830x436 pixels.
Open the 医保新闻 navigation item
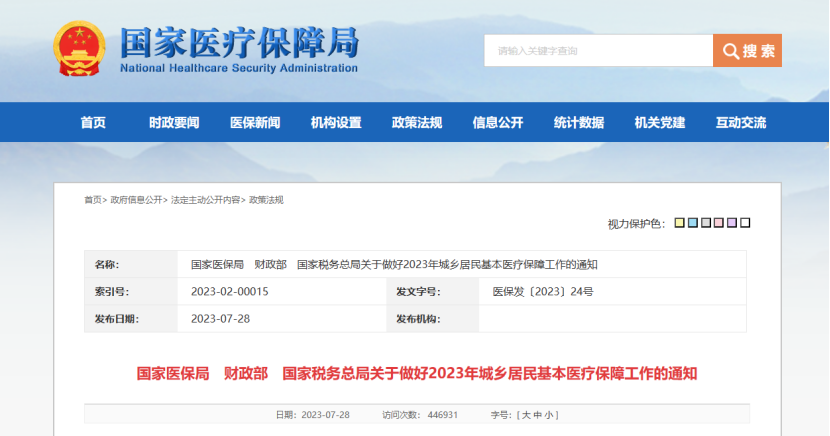pyautogui.click(x=255, y=123)
